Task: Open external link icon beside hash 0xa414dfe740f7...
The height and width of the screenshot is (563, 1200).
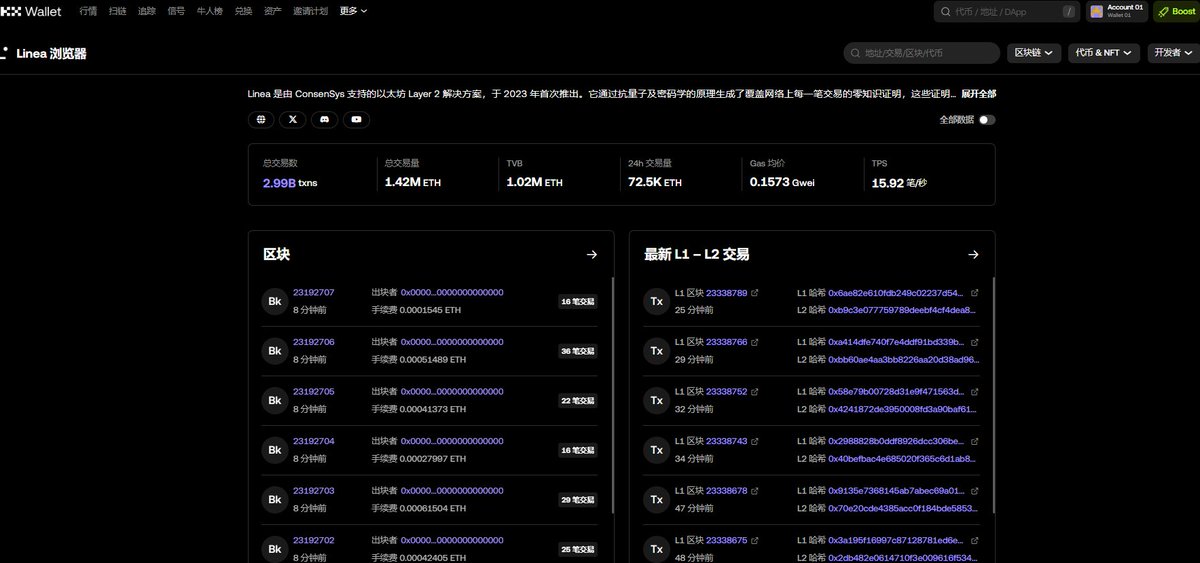Action: [x=975, y=342]
